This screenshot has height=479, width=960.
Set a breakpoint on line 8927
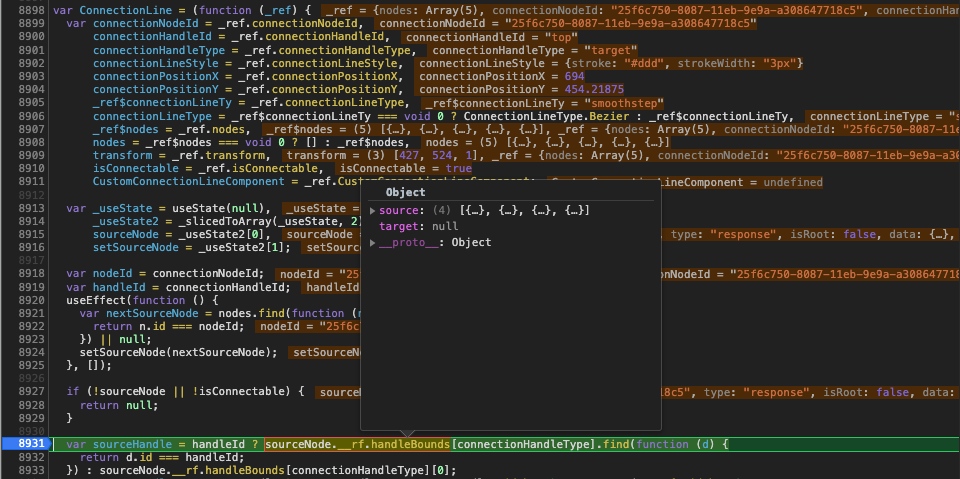[x=31, y=392]
